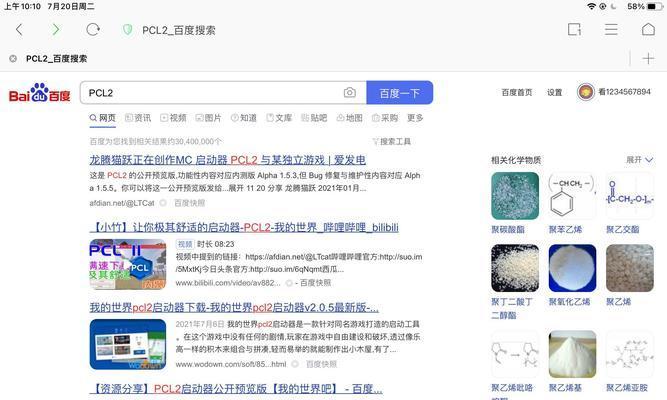Open the 龙腾猫跃 爱发电 result link
This screenshot has height=400, width=667.
pyautogui.click(x=228, y=160)
